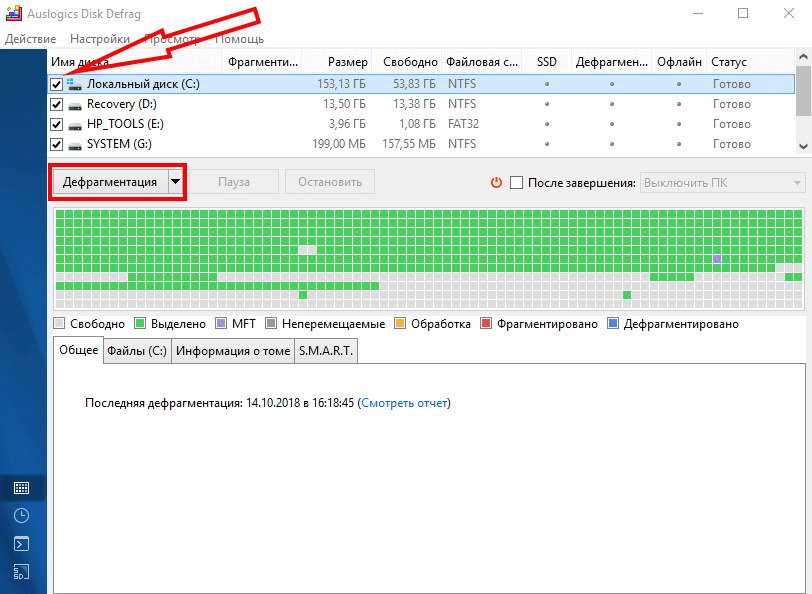Image resolution: width=812 pixels, height=594 pixels.
Task: Open the Смотреть отчет link
Action: coord(404,403)
